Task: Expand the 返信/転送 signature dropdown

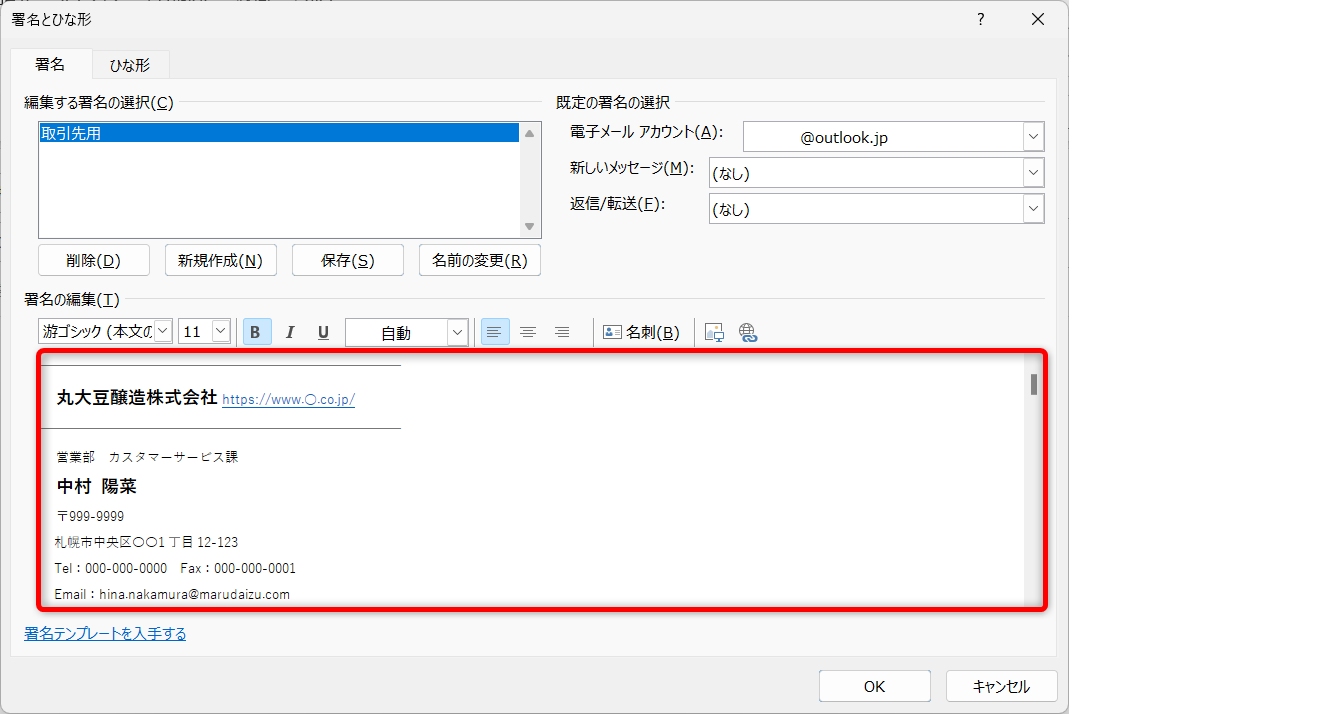Action: [1033, 209]
